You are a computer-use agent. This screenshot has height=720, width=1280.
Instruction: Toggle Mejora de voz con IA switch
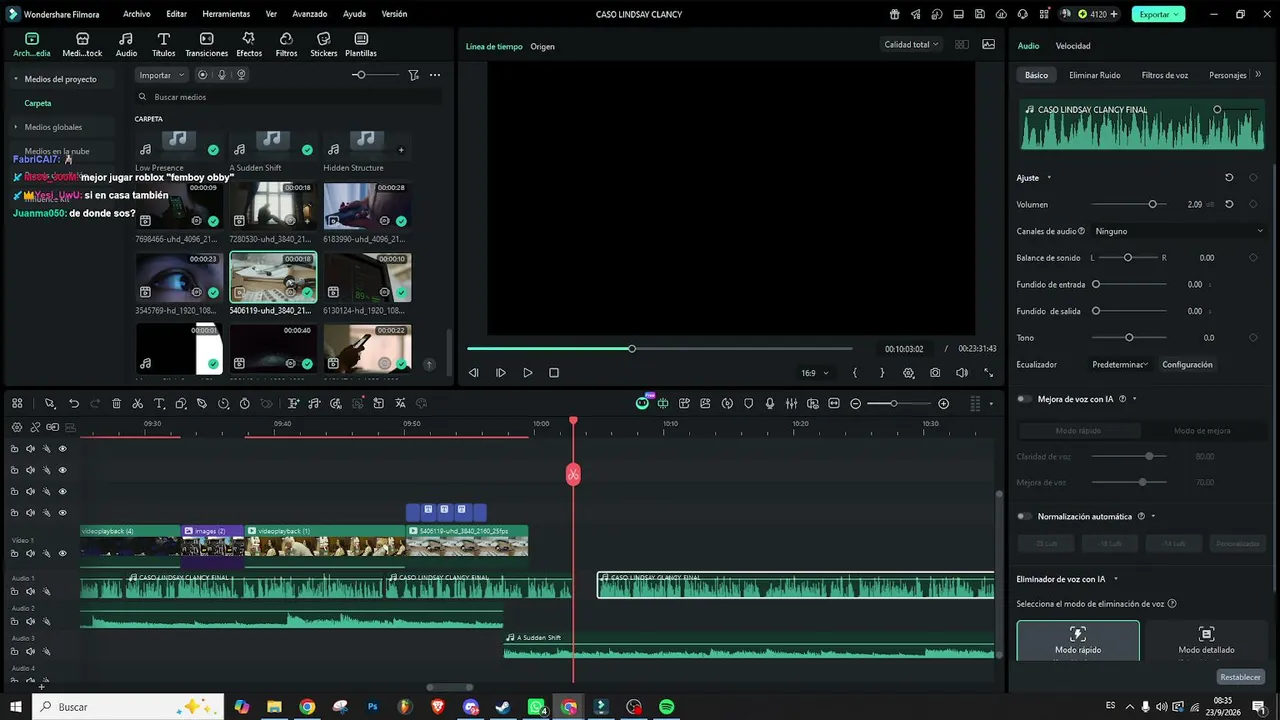click(1024, 399)
